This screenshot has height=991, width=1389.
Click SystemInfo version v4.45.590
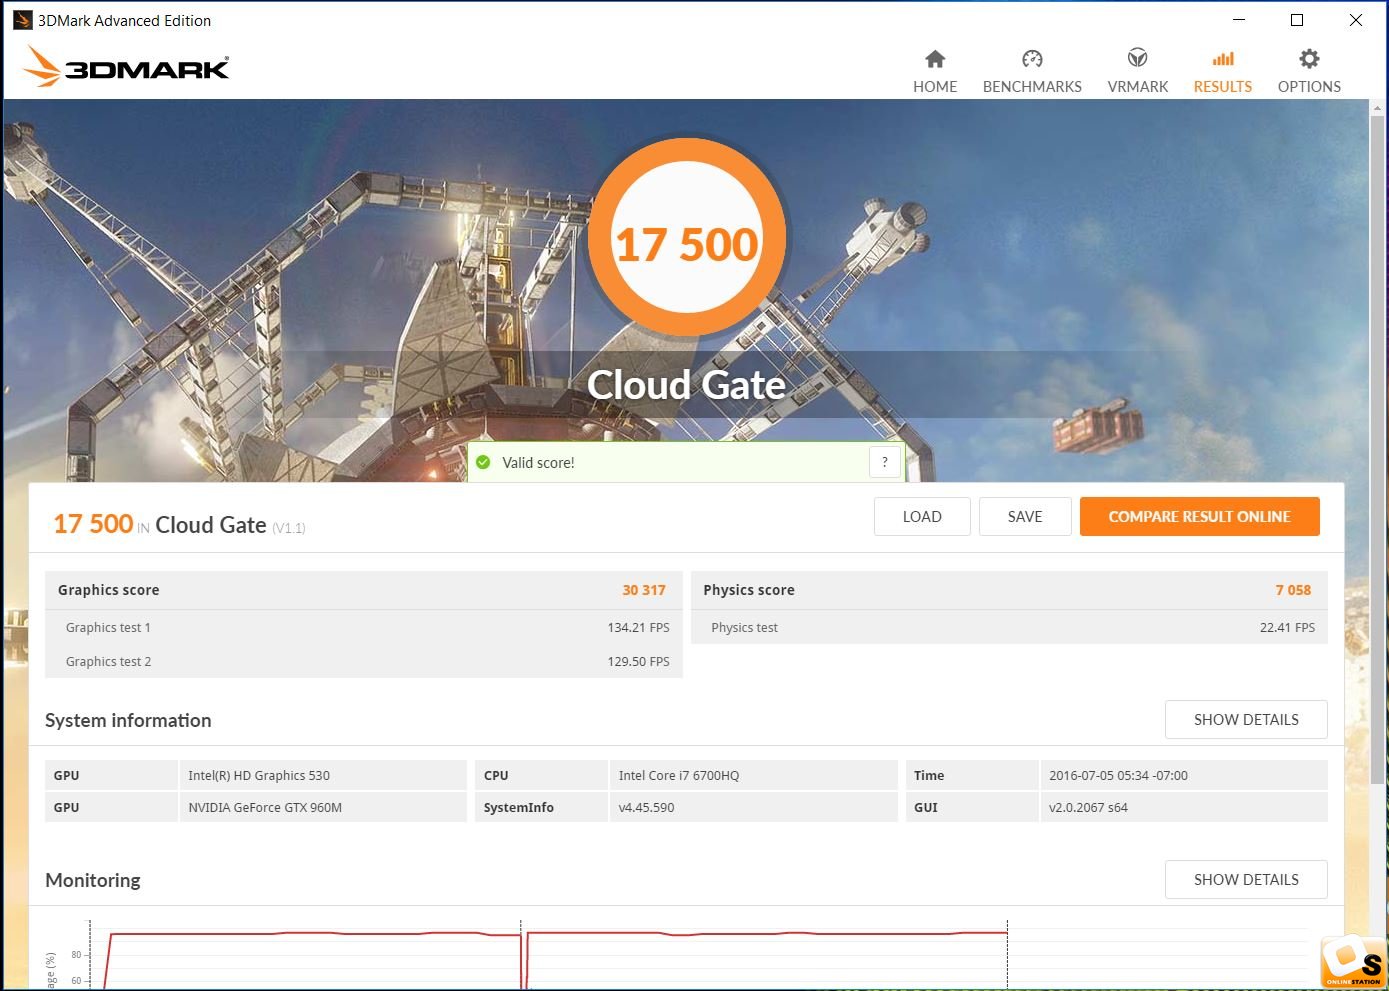[x=754, y=807]
